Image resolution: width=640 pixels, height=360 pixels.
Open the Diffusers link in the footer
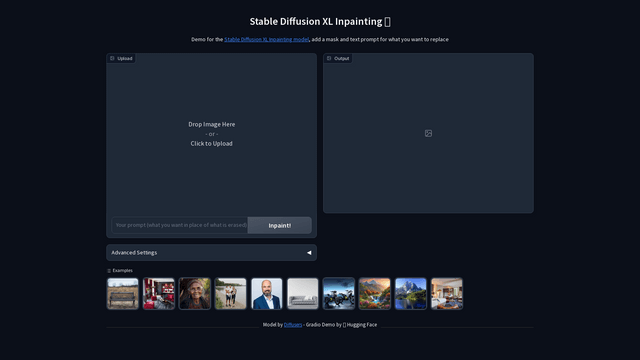tap(293, 325)
